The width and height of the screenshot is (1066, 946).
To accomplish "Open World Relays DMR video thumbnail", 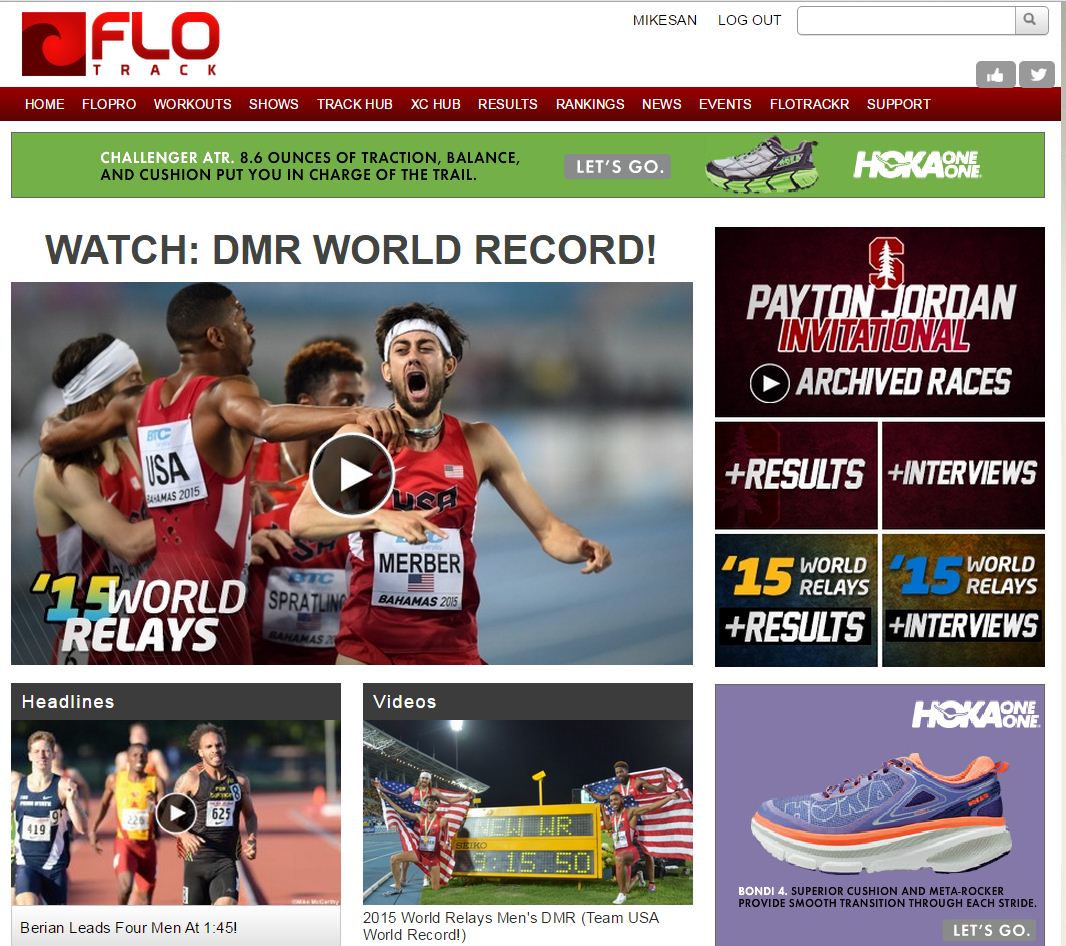I will tap(528, 812).
